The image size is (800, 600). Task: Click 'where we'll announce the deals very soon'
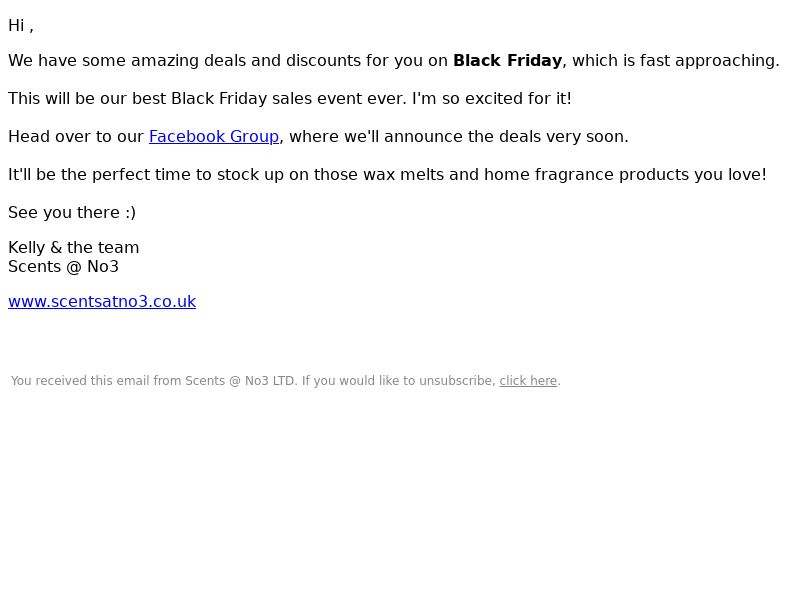459,137
